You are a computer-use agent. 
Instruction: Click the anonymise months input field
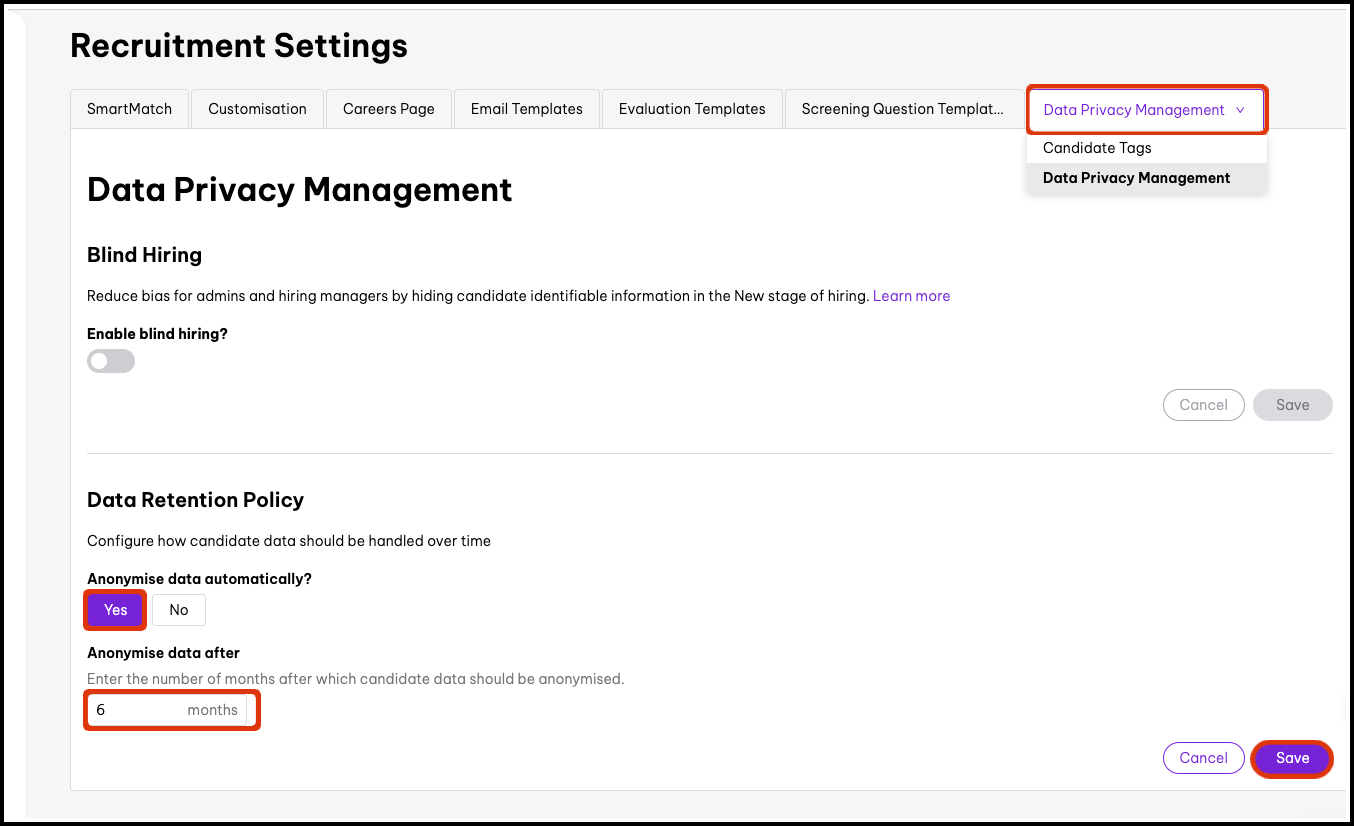[140, 710]
